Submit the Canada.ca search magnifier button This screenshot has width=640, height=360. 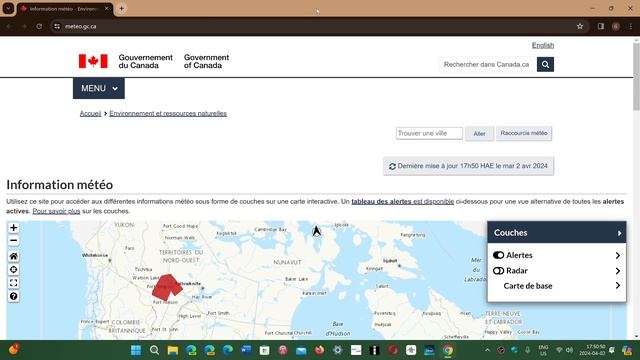545,64
